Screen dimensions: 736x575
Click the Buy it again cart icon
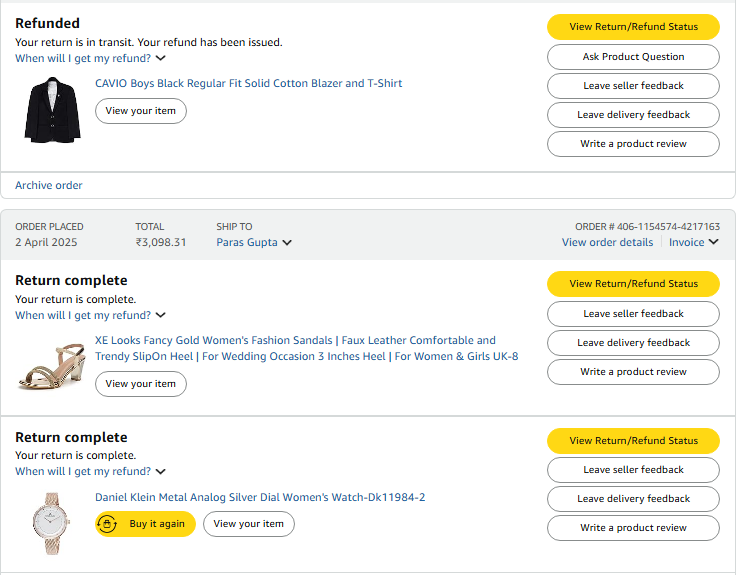pyautogui.click(x=107, y=524)
